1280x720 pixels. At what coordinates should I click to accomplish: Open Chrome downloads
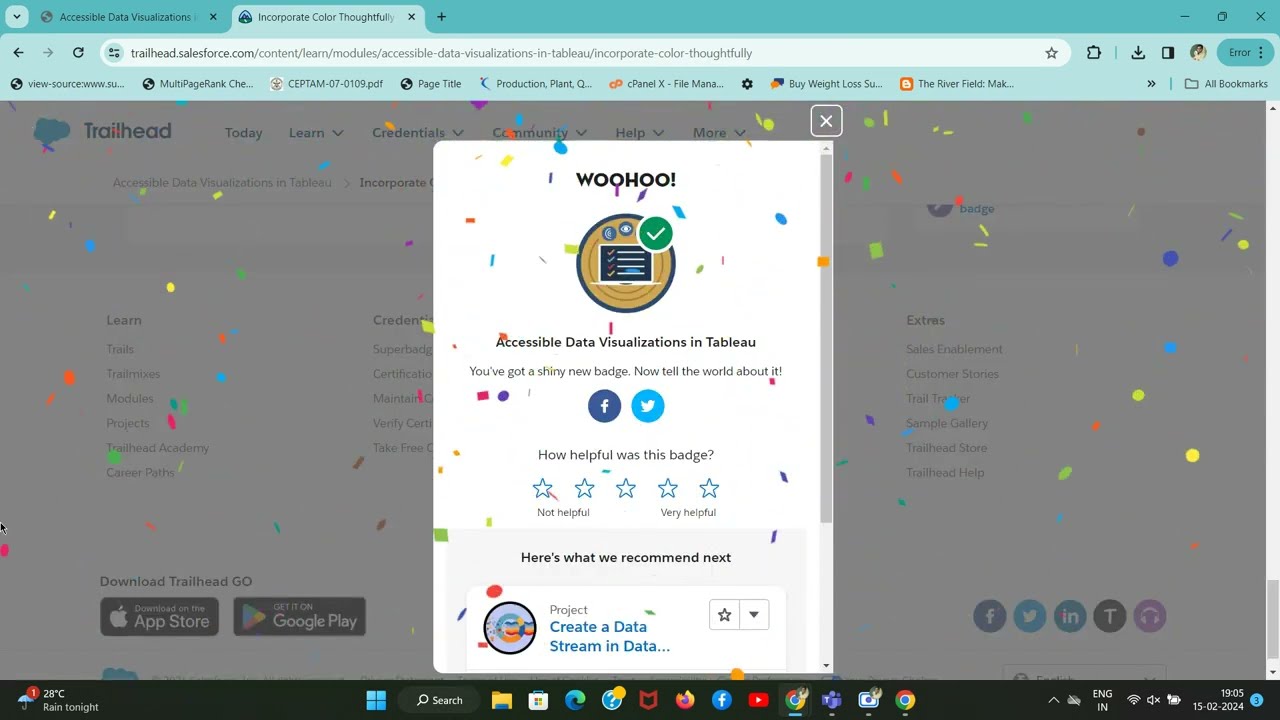click(1138, 53)
